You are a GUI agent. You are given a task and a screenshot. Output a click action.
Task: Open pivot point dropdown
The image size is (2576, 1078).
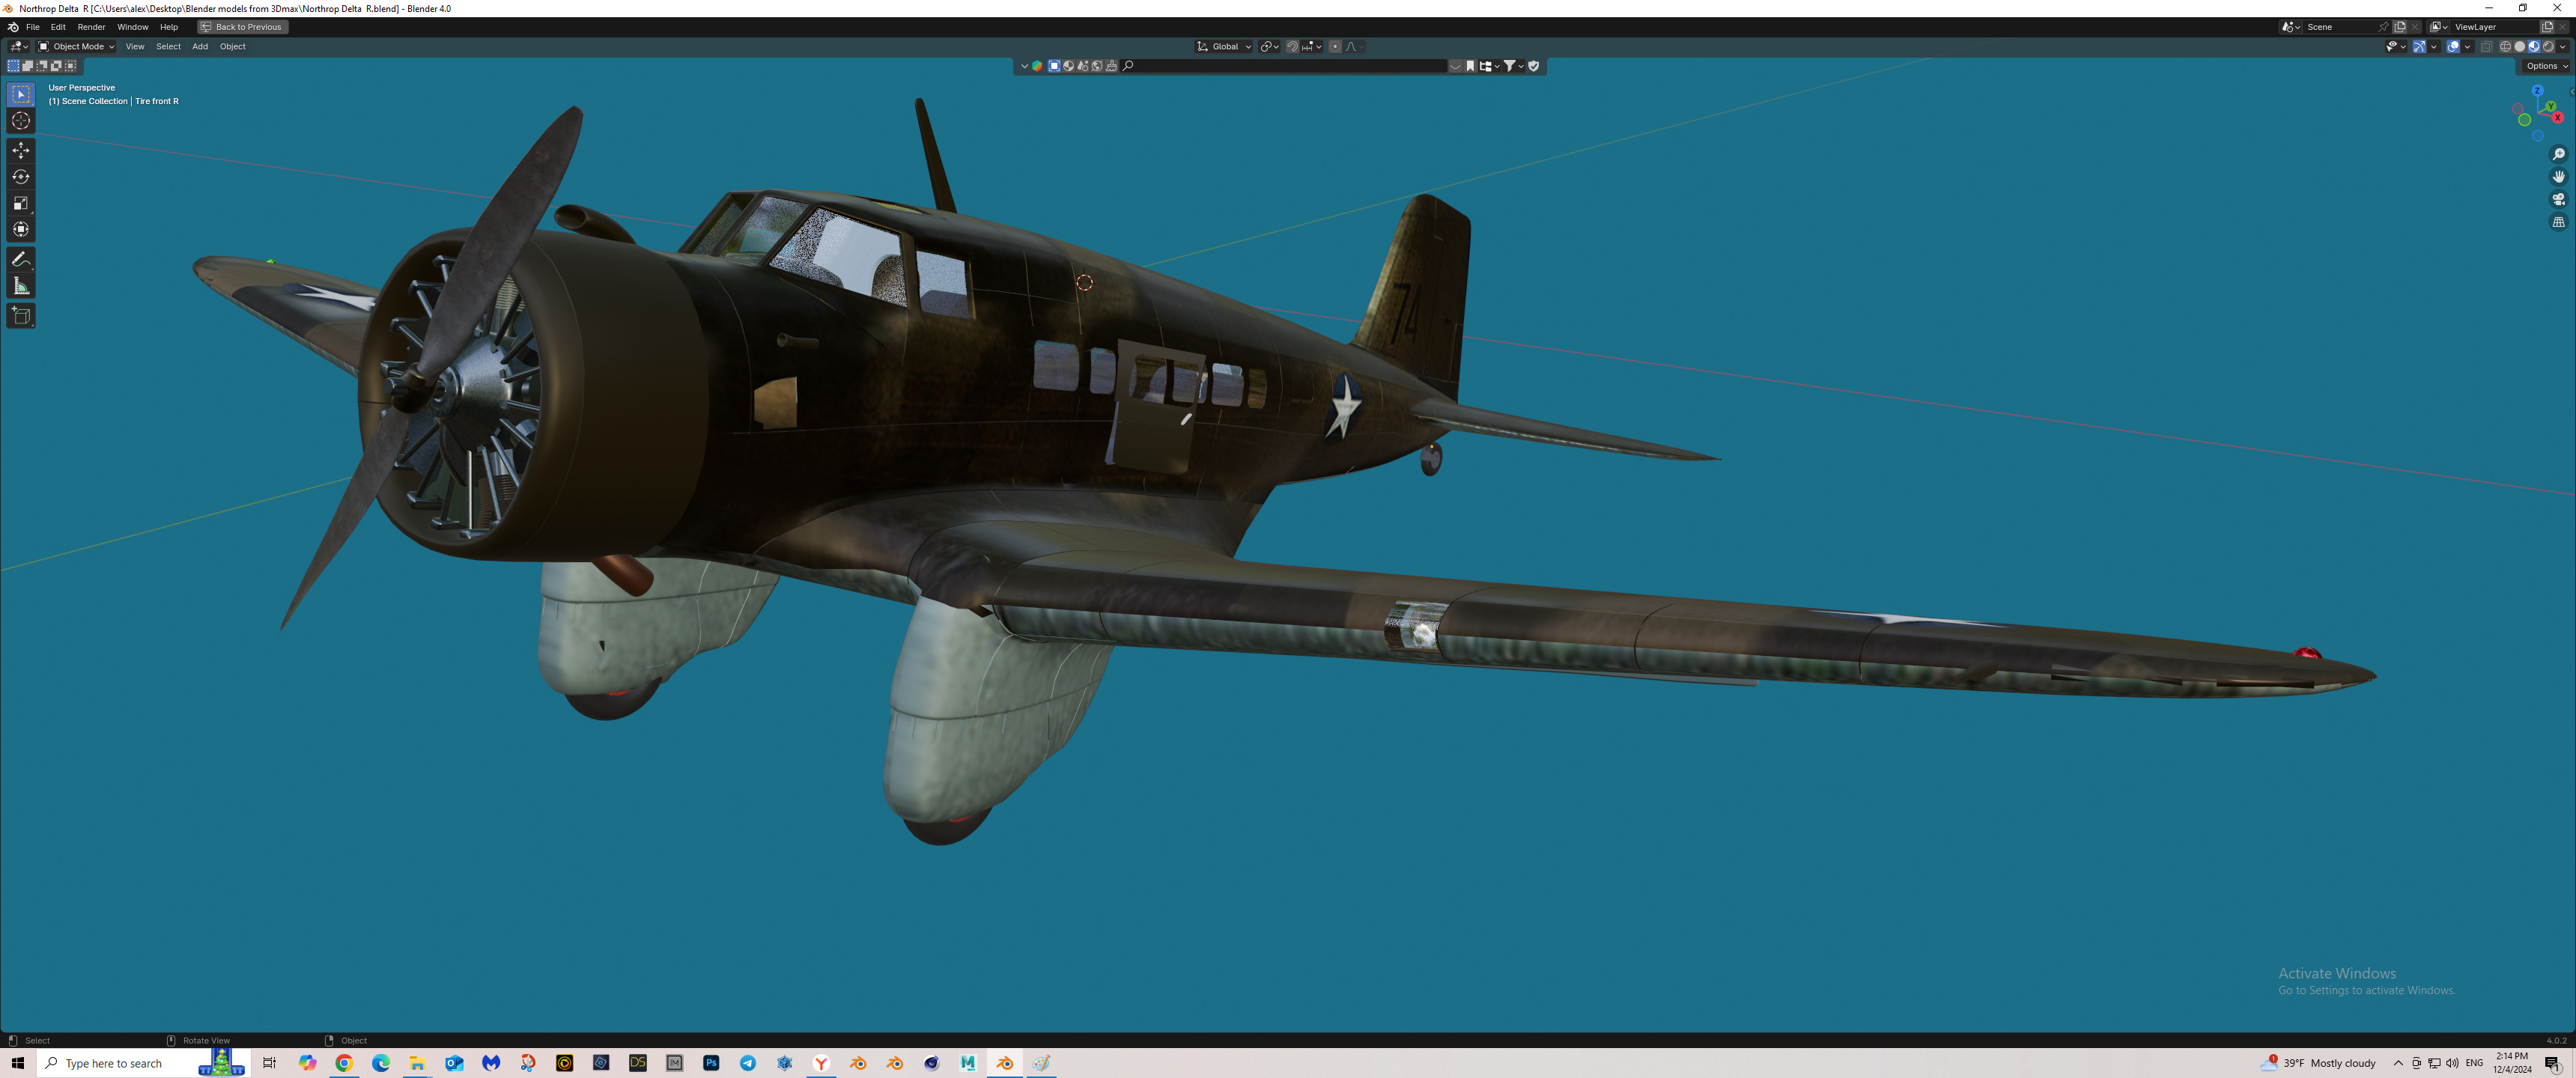[x=1269, y=47]
